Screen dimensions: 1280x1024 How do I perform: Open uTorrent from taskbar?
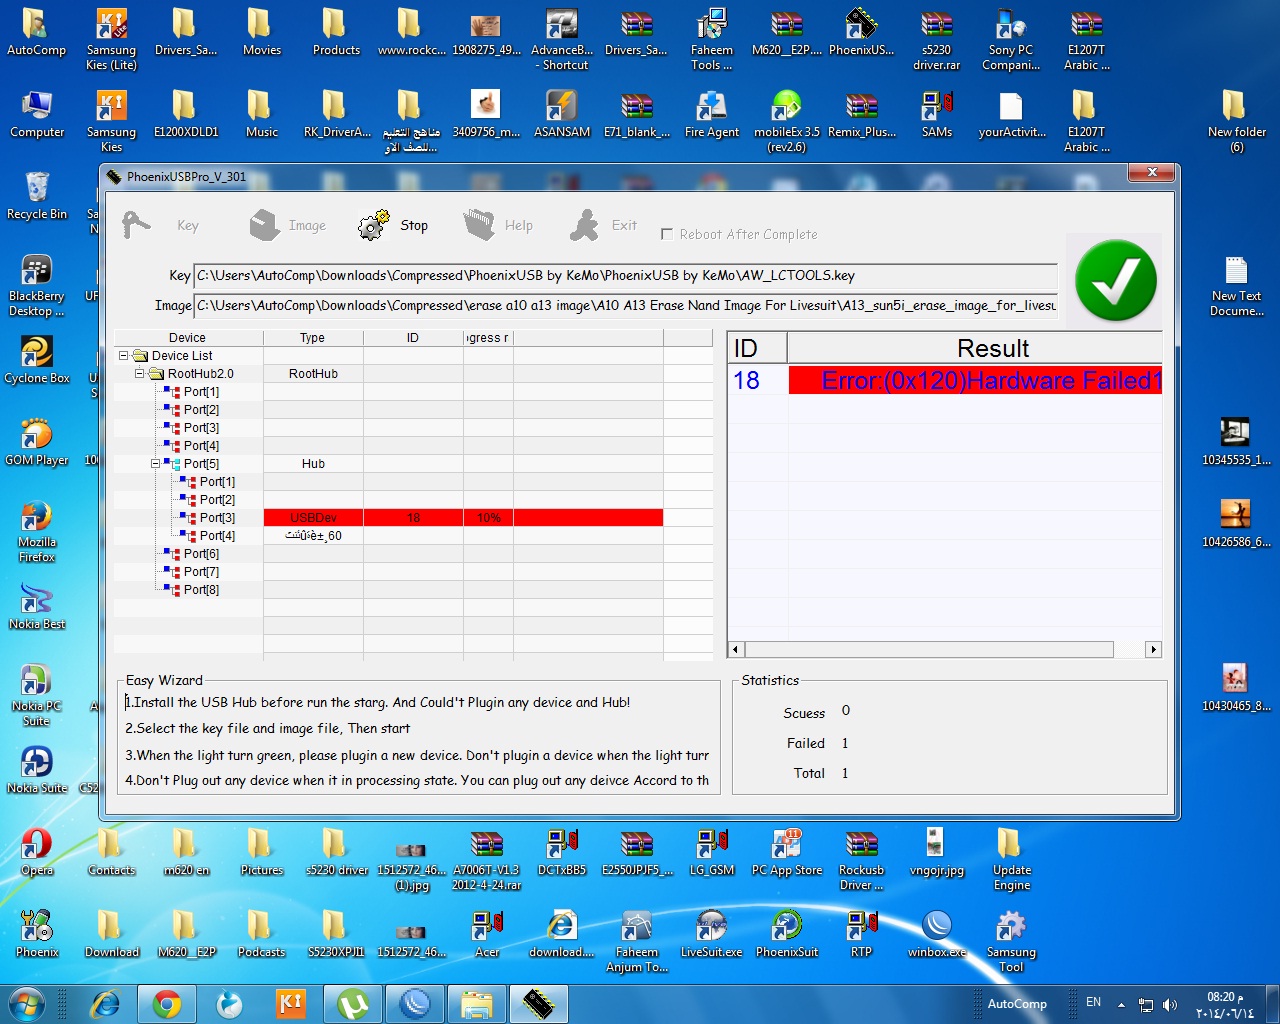click(353, 1003)
